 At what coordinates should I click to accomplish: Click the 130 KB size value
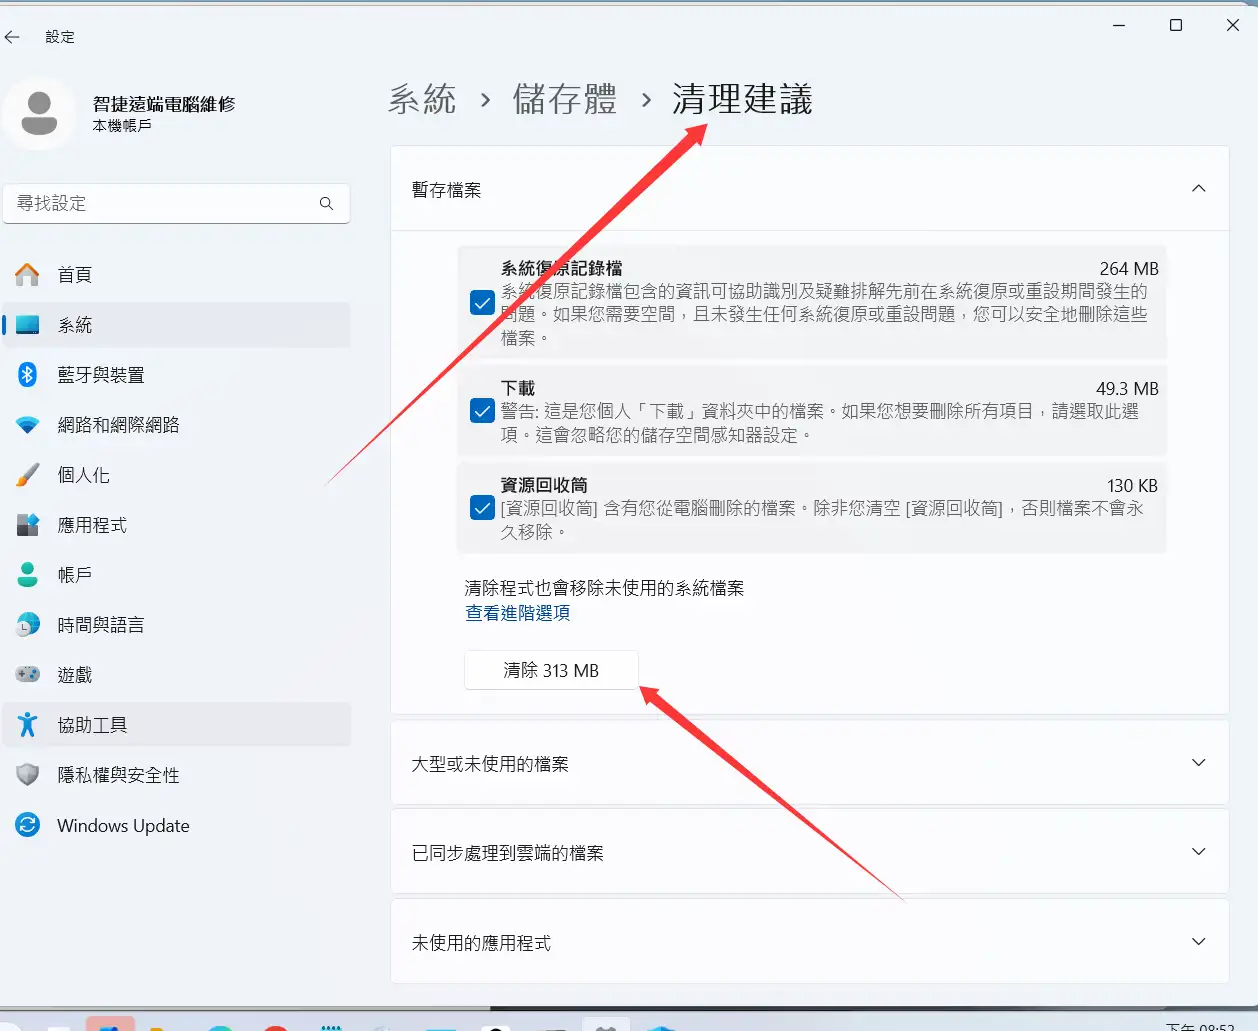click(1132, 486)
